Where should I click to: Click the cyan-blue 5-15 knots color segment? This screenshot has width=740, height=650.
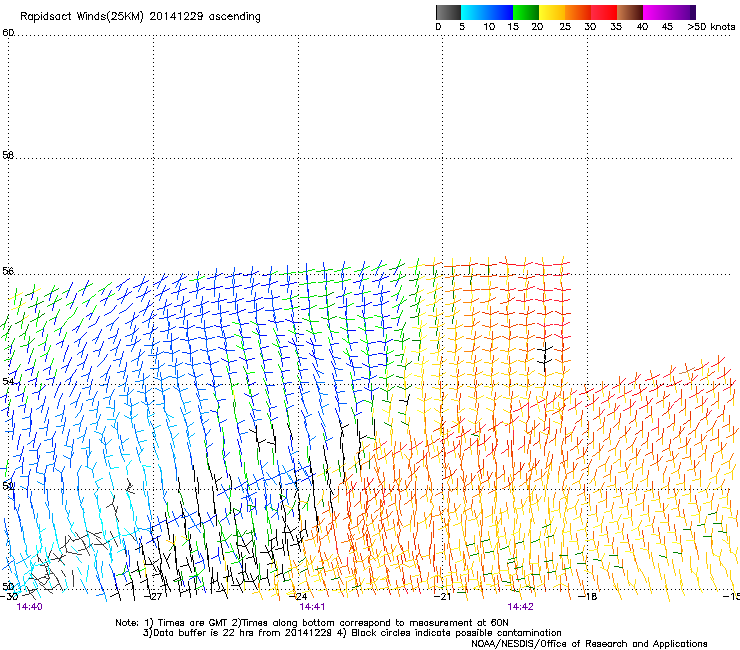[x=487, y=12]
